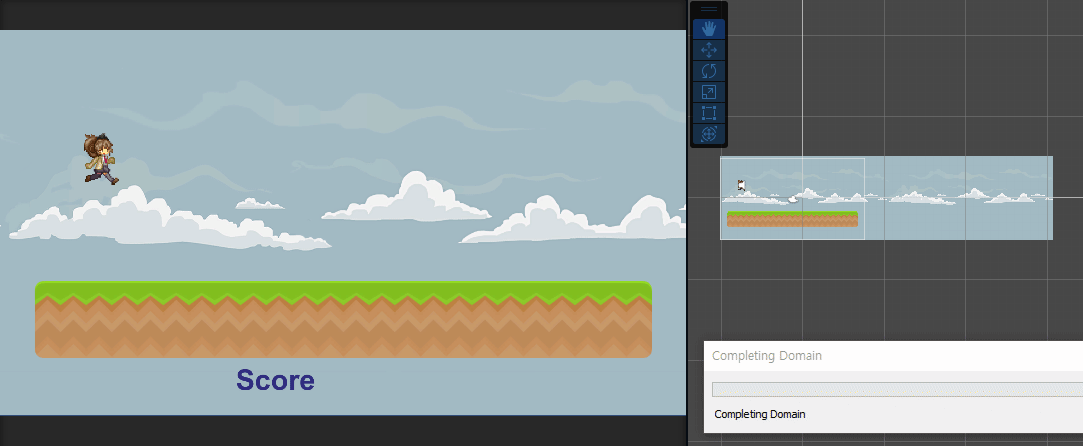This screenshot has height=446, width=1083.
Task: Click the Score text in Game view
Action: tap(276, 380)
